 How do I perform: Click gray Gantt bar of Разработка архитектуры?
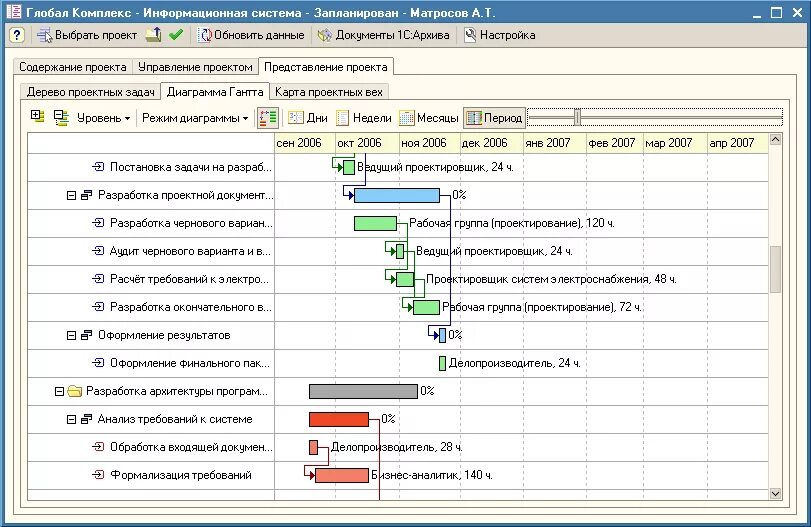pyautogui.click(x=363, y=391)
